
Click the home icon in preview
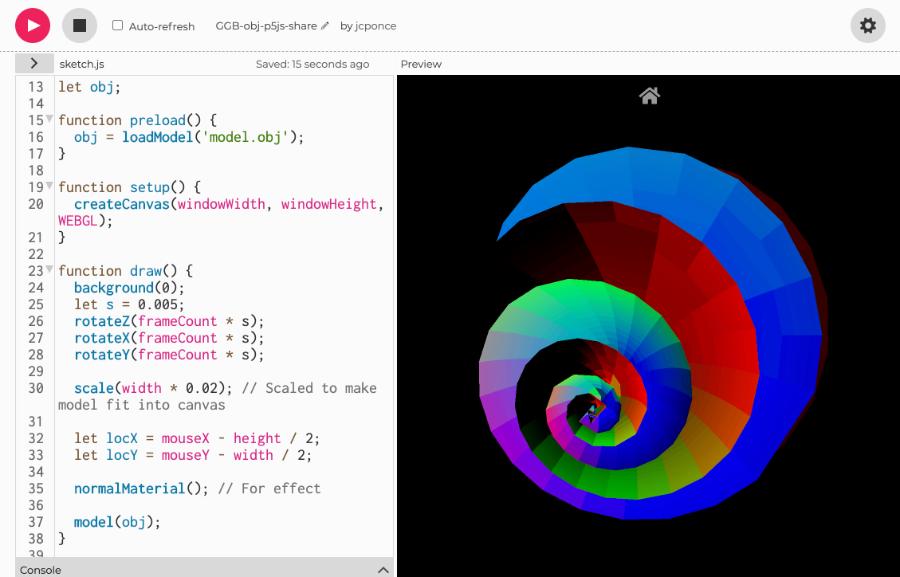(649, 96)
